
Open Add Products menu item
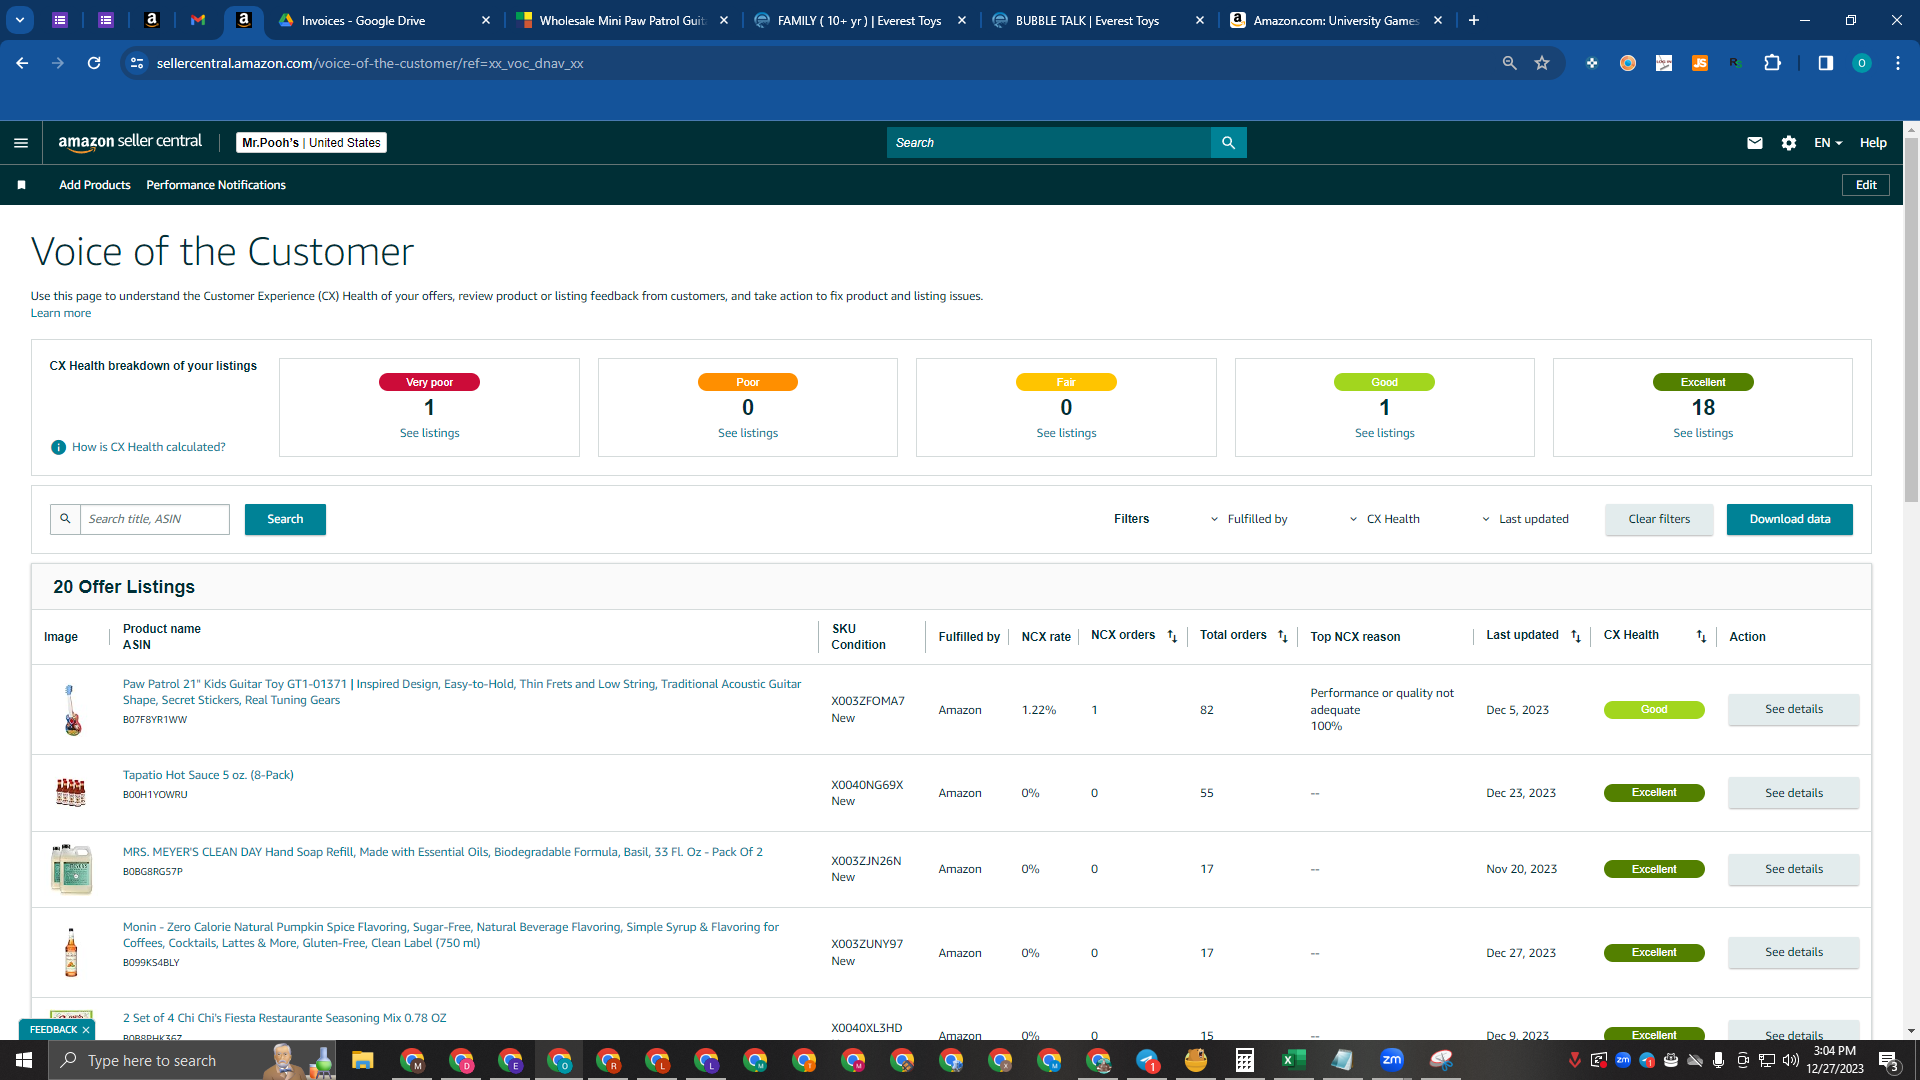click(95, 185)
